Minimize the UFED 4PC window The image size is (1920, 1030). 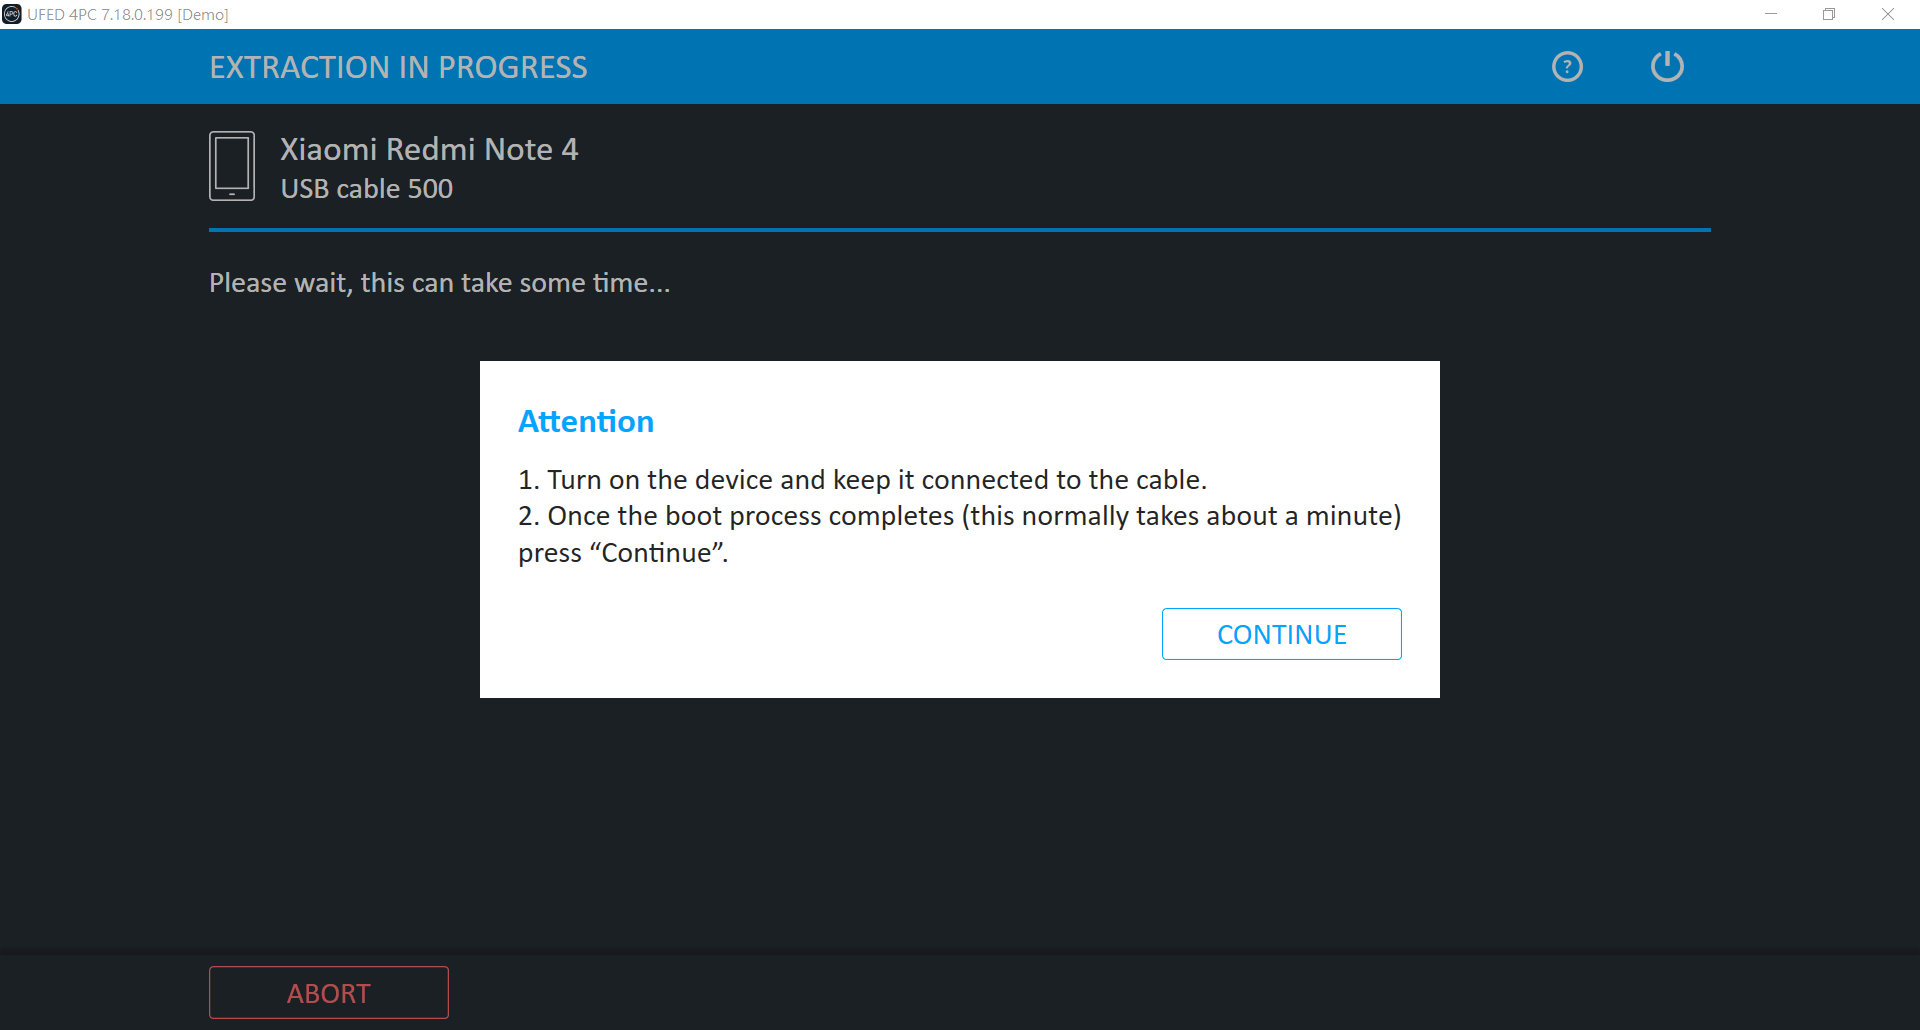click(x=1771, y=14)
